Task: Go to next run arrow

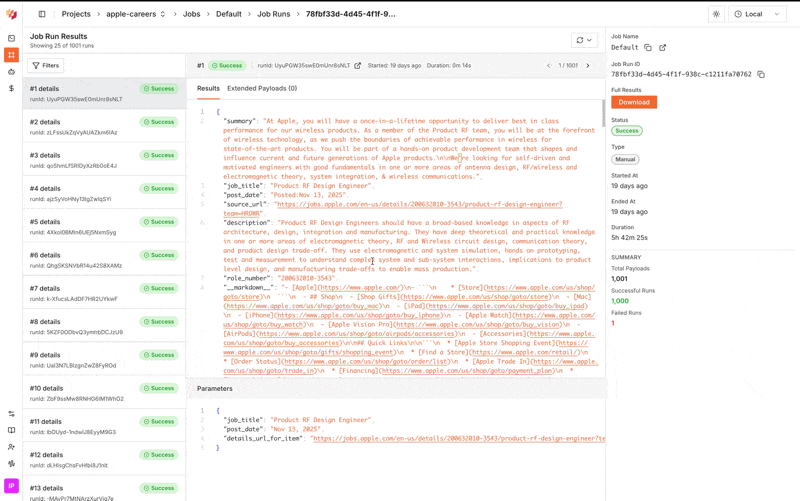Action: coord(588,66)
